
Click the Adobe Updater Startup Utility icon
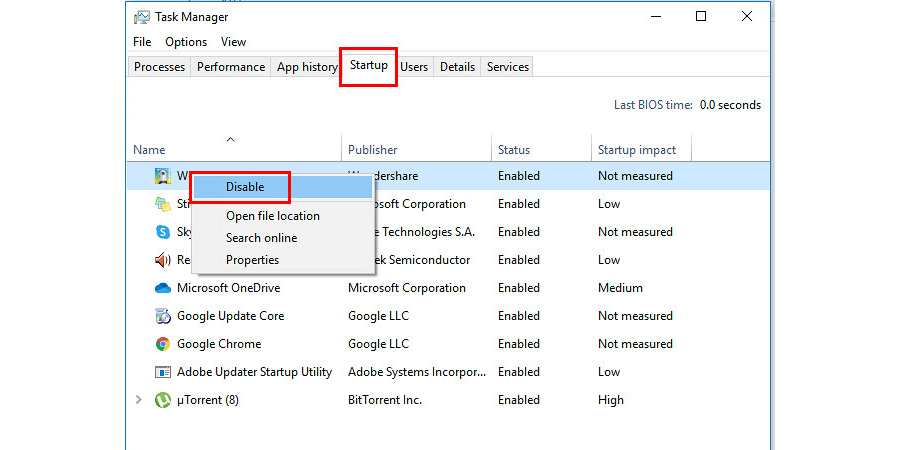click(163, 372)
